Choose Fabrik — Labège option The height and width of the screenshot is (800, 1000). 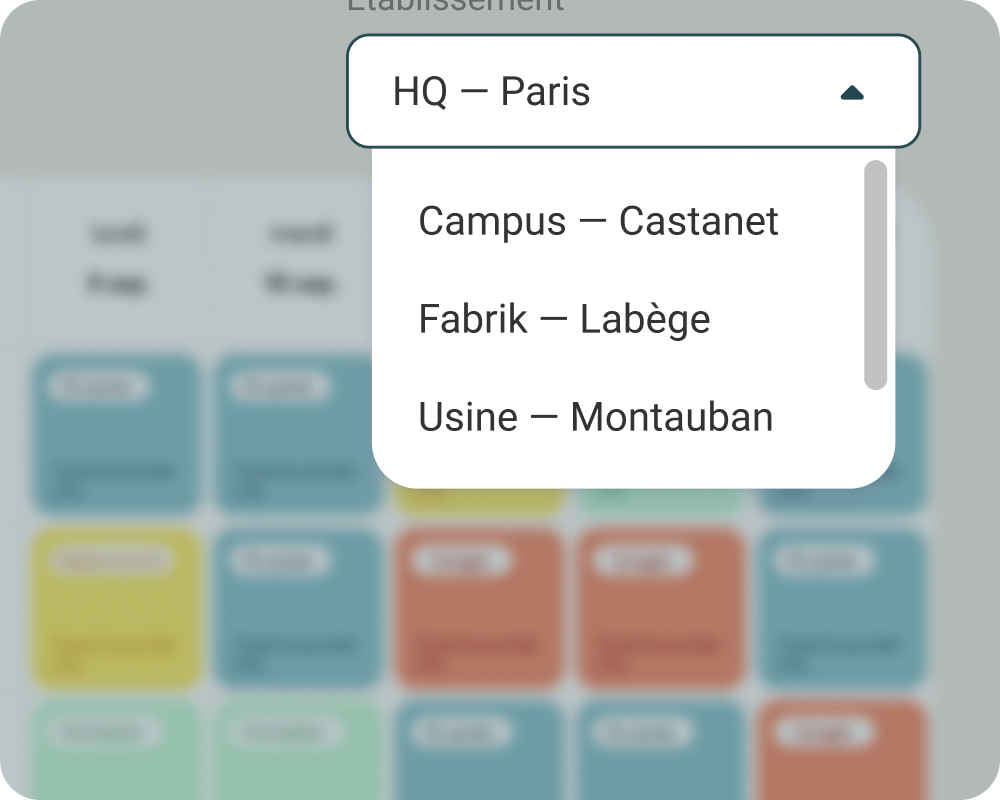564,319
